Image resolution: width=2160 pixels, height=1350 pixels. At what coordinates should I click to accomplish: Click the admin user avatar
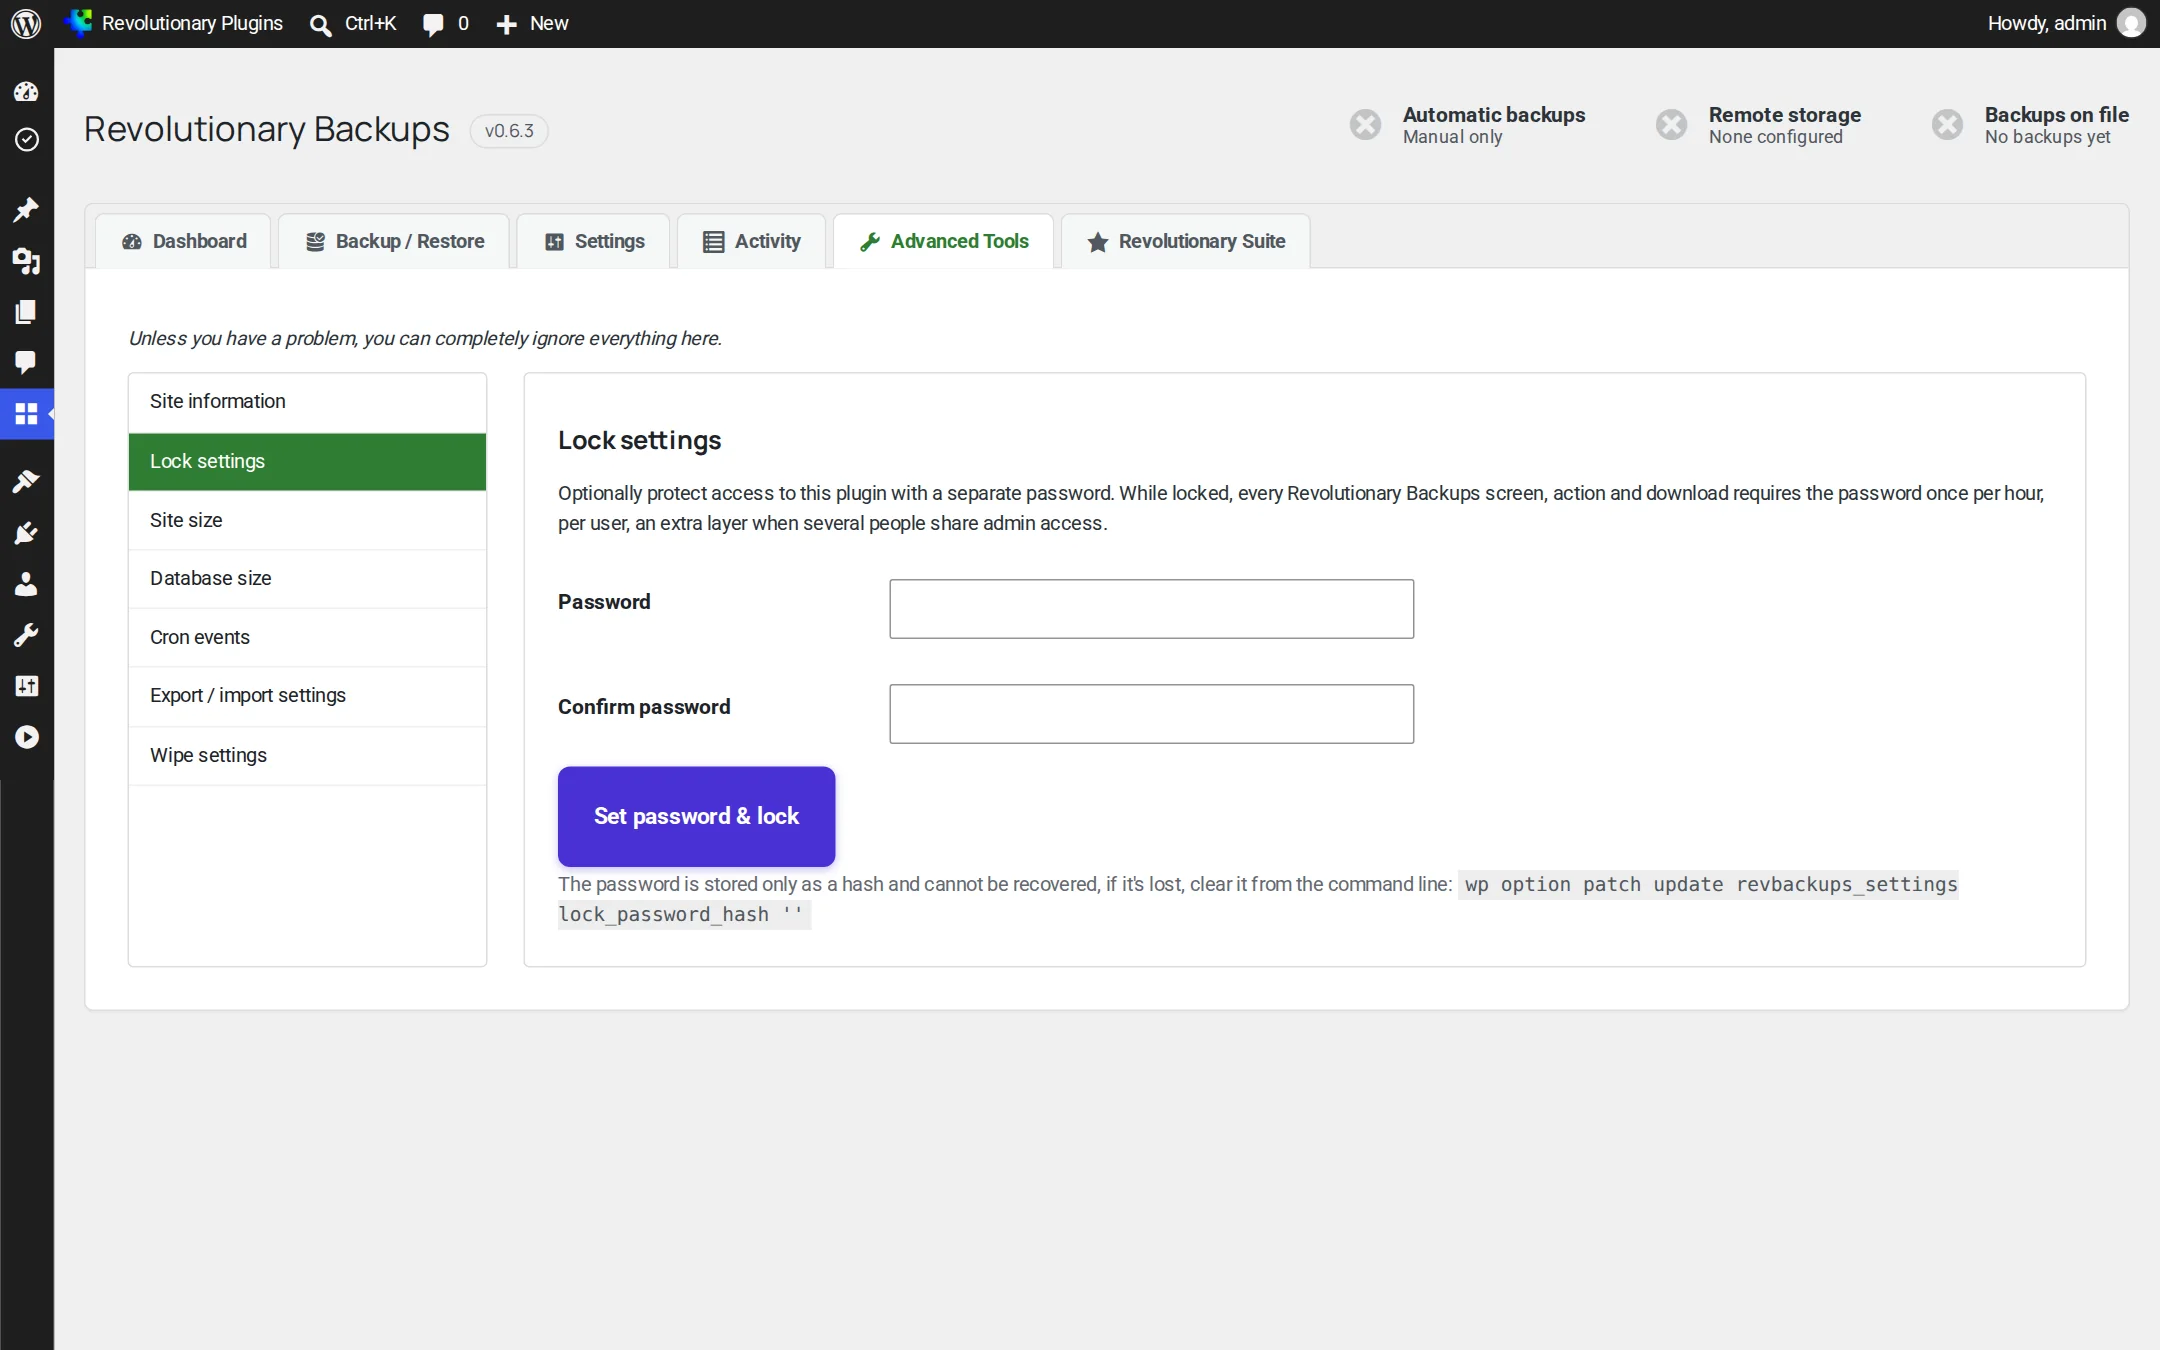point(2131,23)
